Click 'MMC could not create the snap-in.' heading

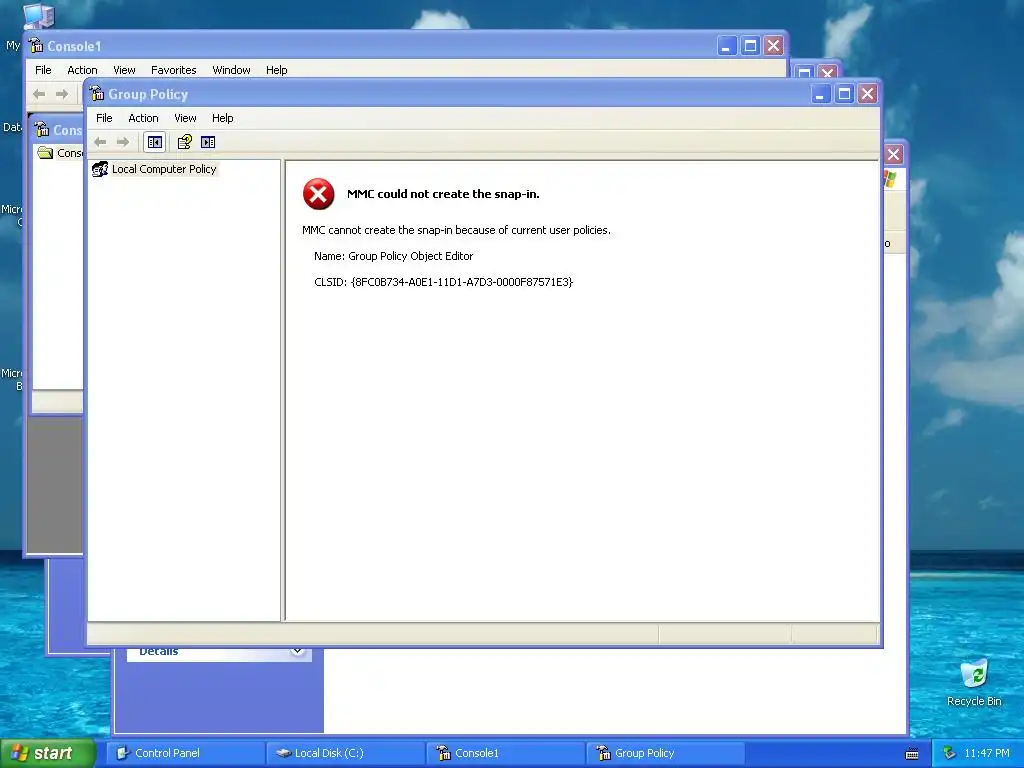click(443, 194)
